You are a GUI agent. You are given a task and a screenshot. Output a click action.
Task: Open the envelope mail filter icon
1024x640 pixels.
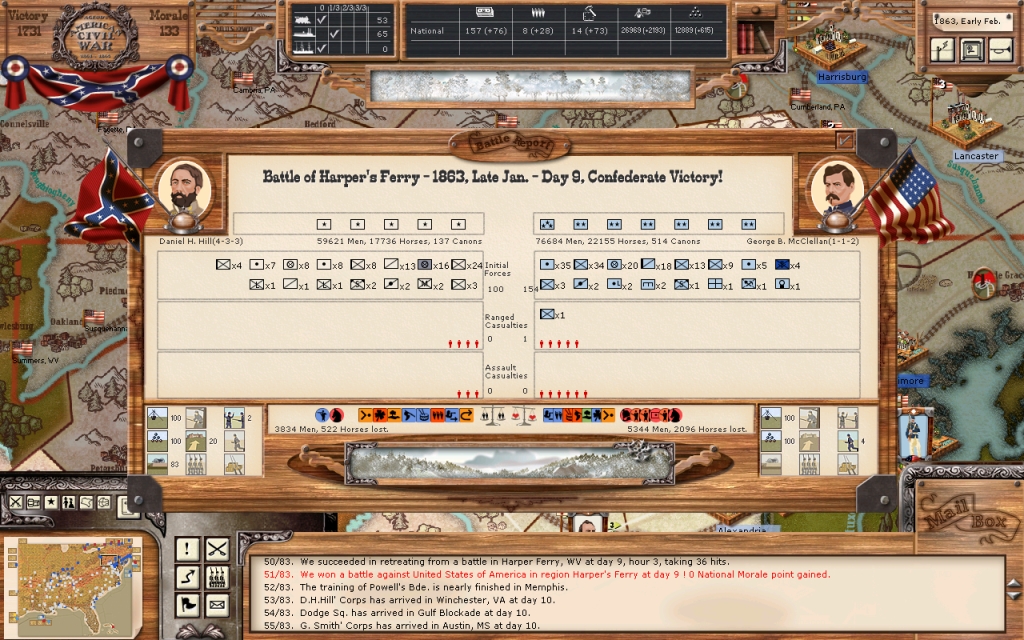pos(217,604)
